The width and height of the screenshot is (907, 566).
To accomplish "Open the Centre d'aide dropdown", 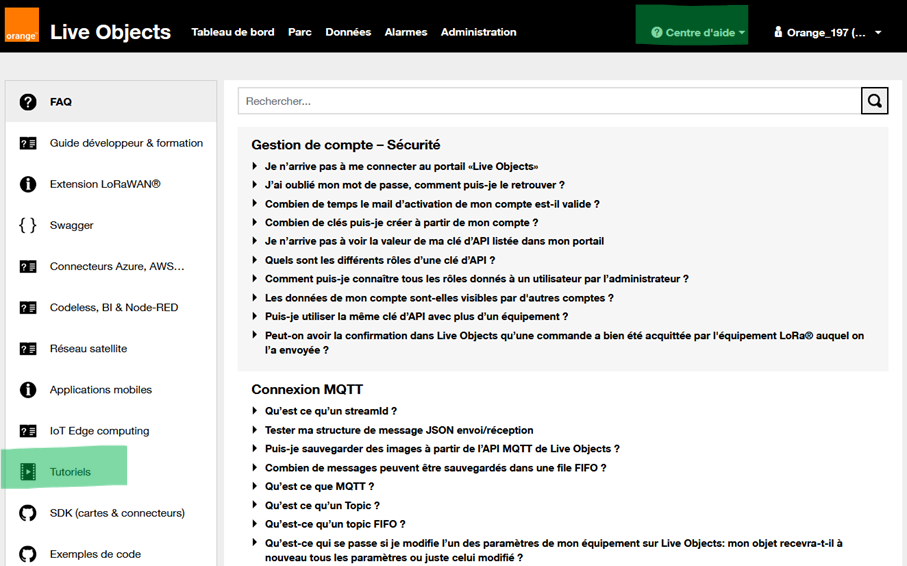I will pos(698,32).
